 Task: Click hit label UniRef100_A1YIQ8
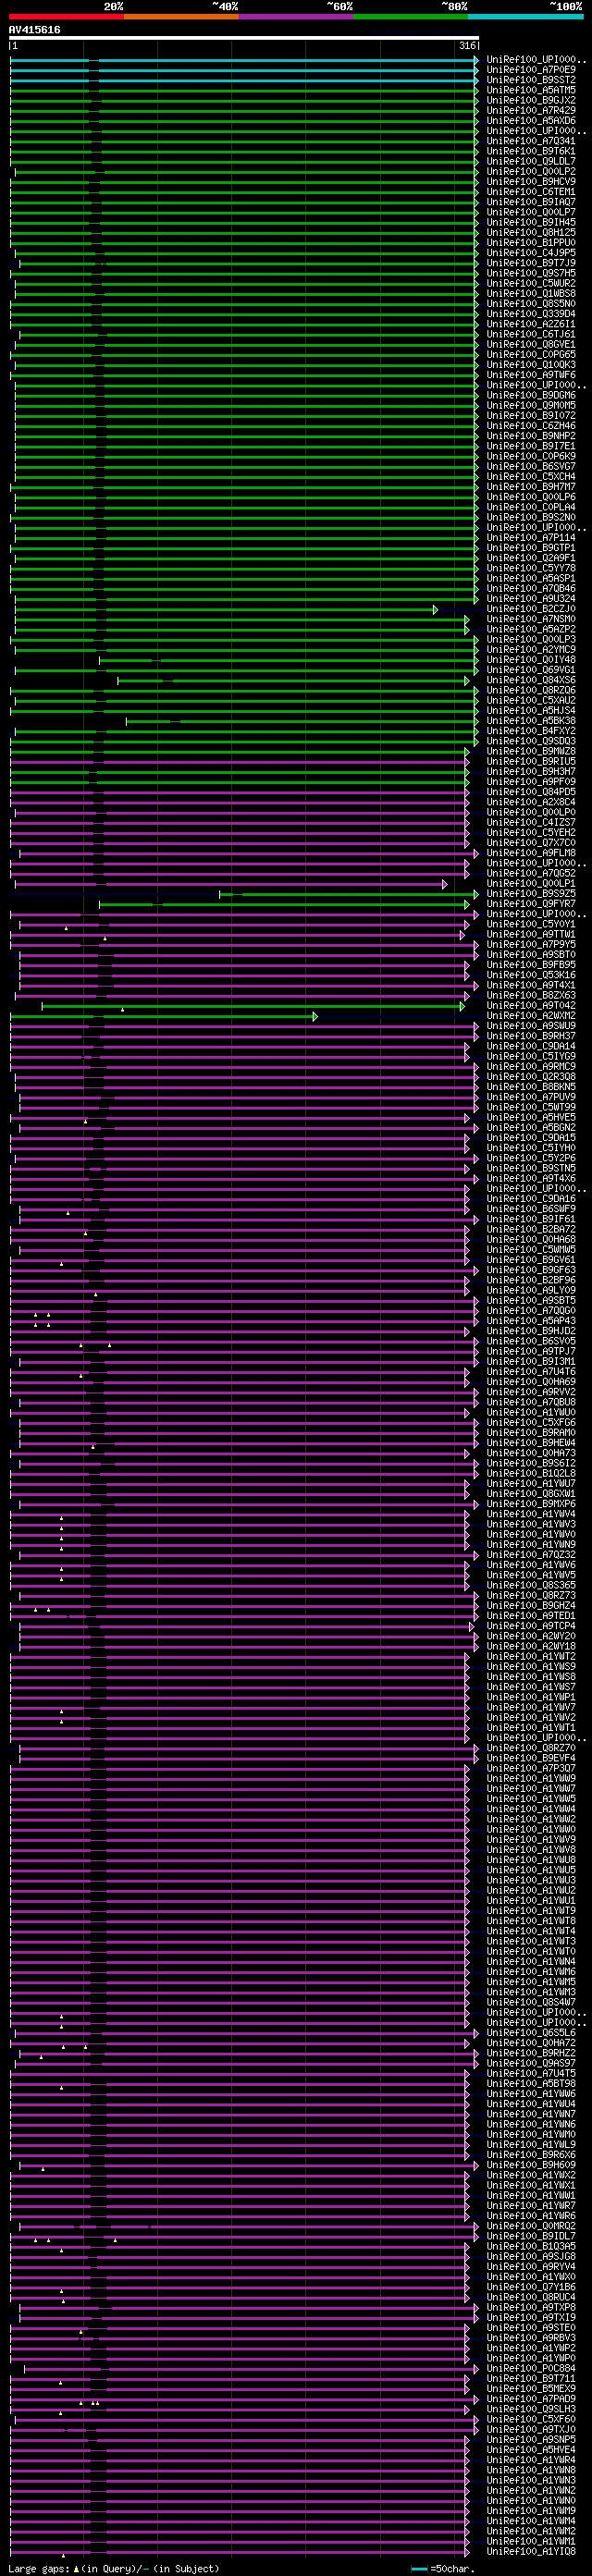531,2551
